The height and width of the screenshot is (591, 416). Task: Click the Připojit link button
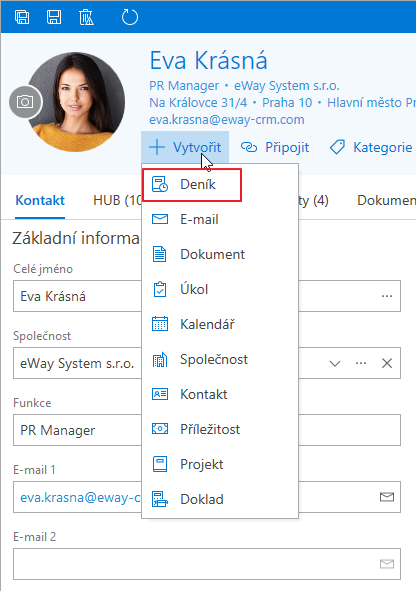[x=275, y=147]
